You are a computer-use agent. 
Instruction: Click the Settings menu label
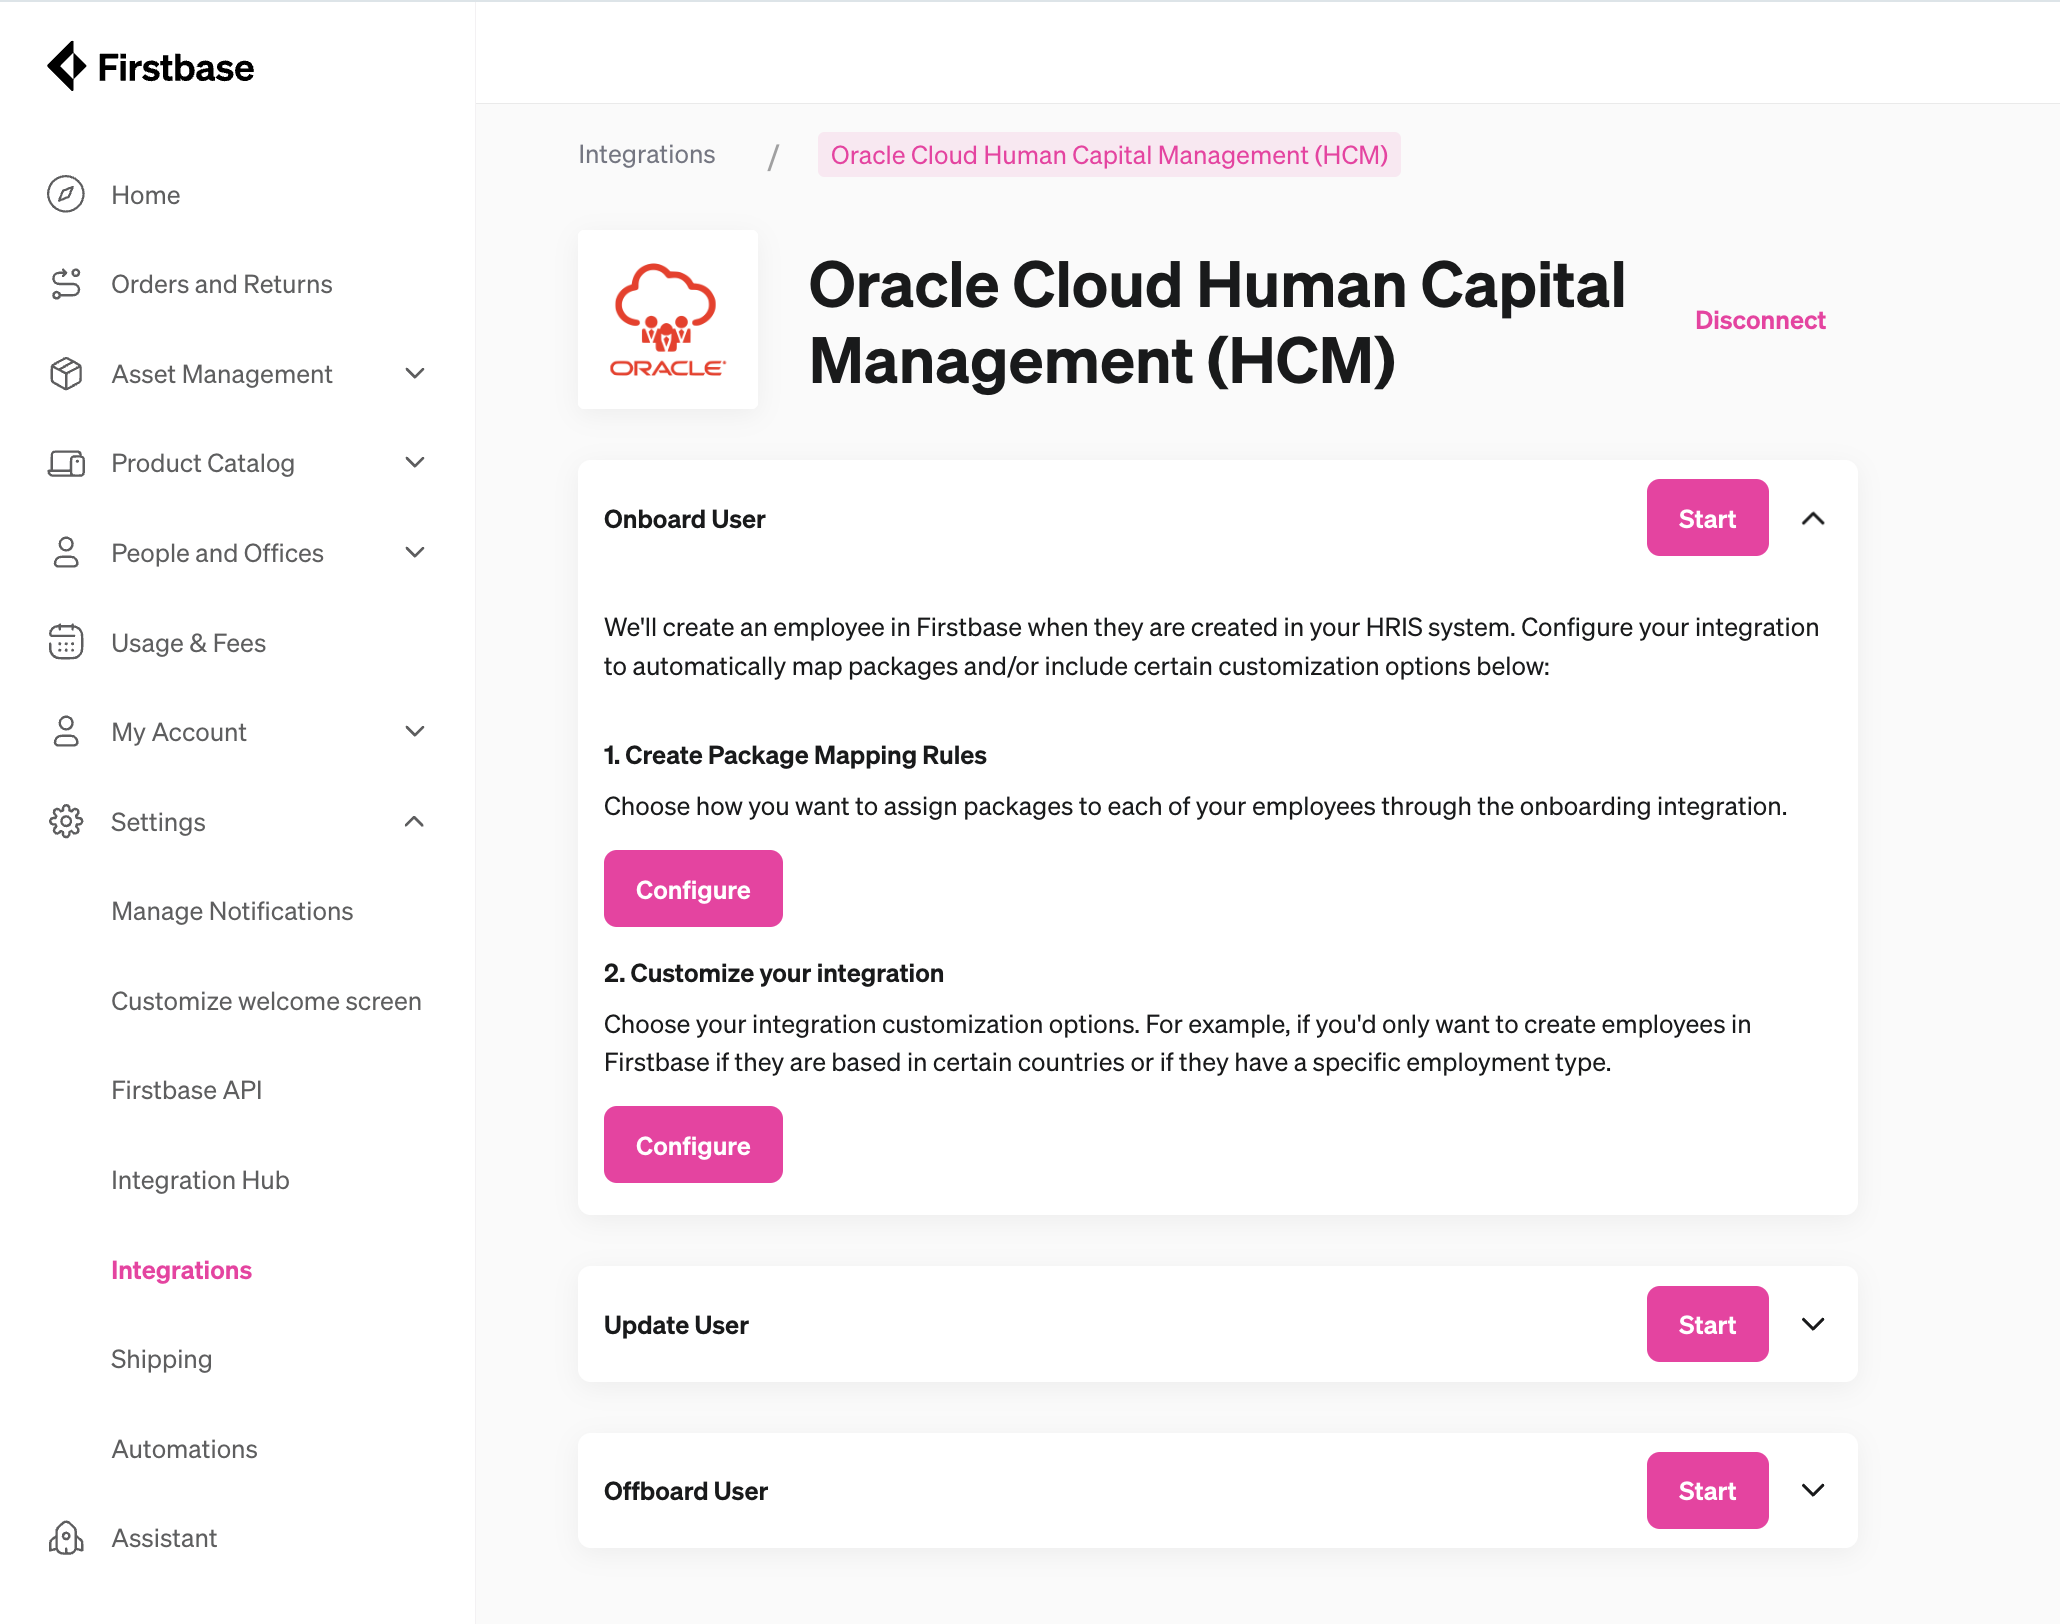[x=157, y=822]
